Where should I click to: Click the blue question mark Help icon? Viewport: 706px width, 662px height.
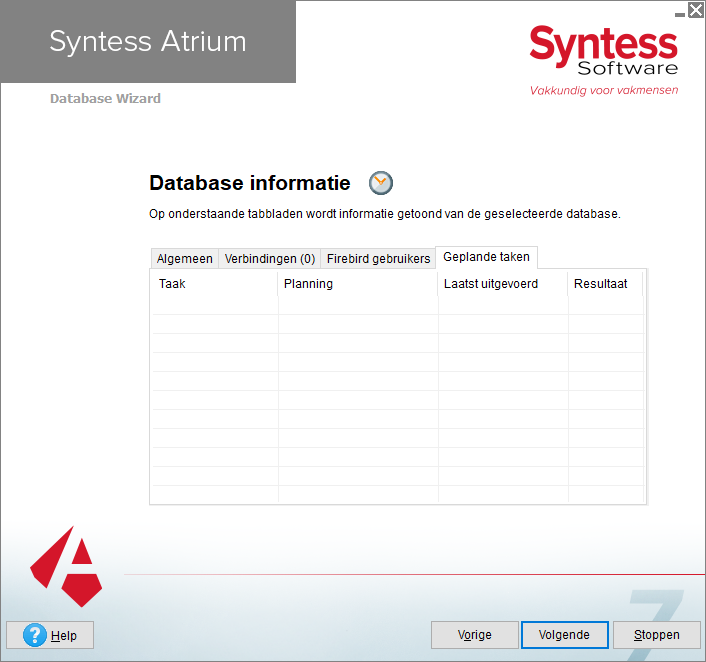coord(35,635)
